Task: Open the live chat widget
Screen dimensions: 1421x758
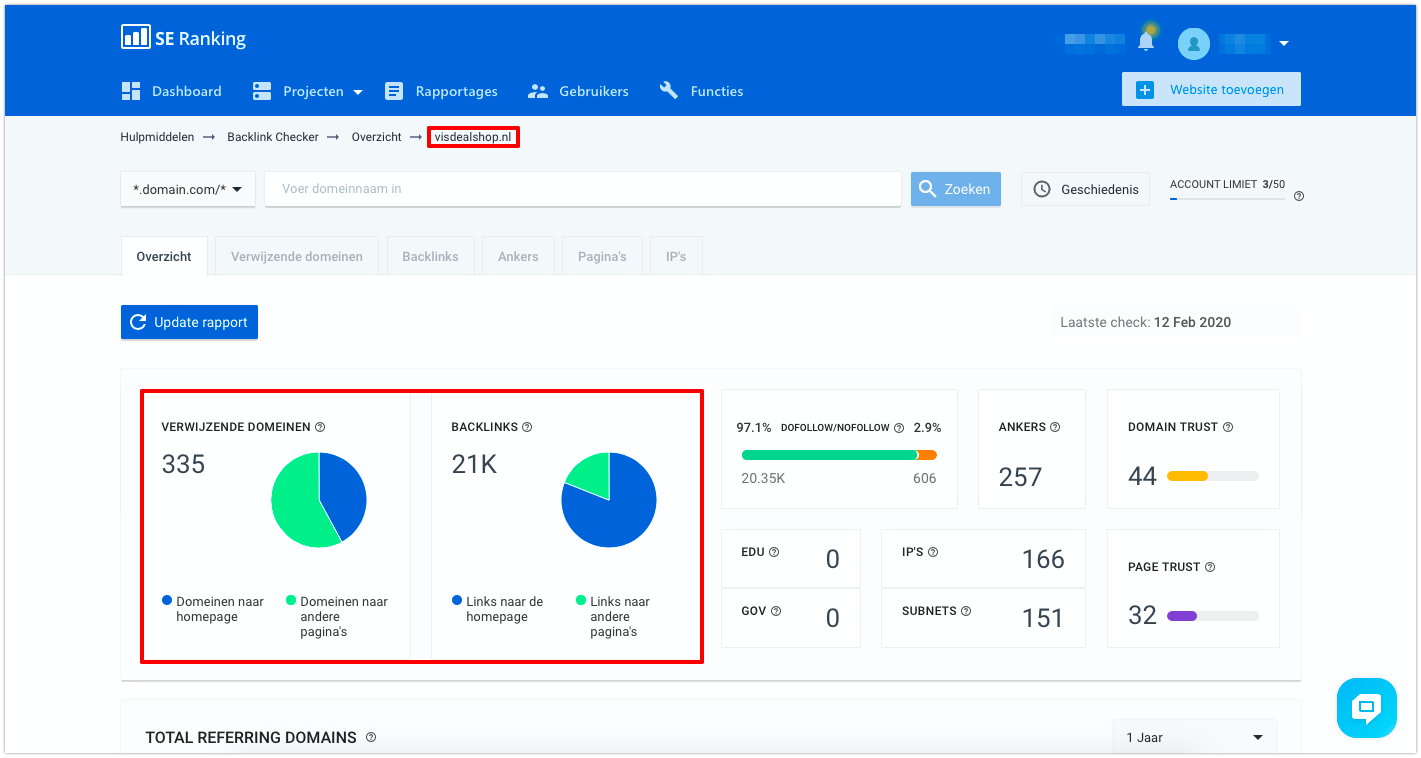Action: click(x=1366, y=708)
